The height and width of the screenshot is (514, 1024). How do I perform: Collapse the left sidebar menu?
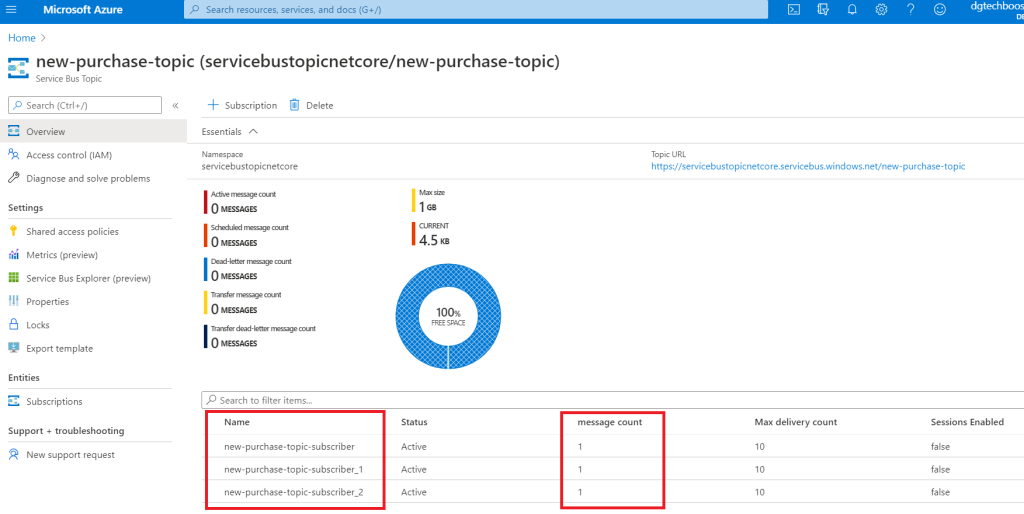[175, 105]
